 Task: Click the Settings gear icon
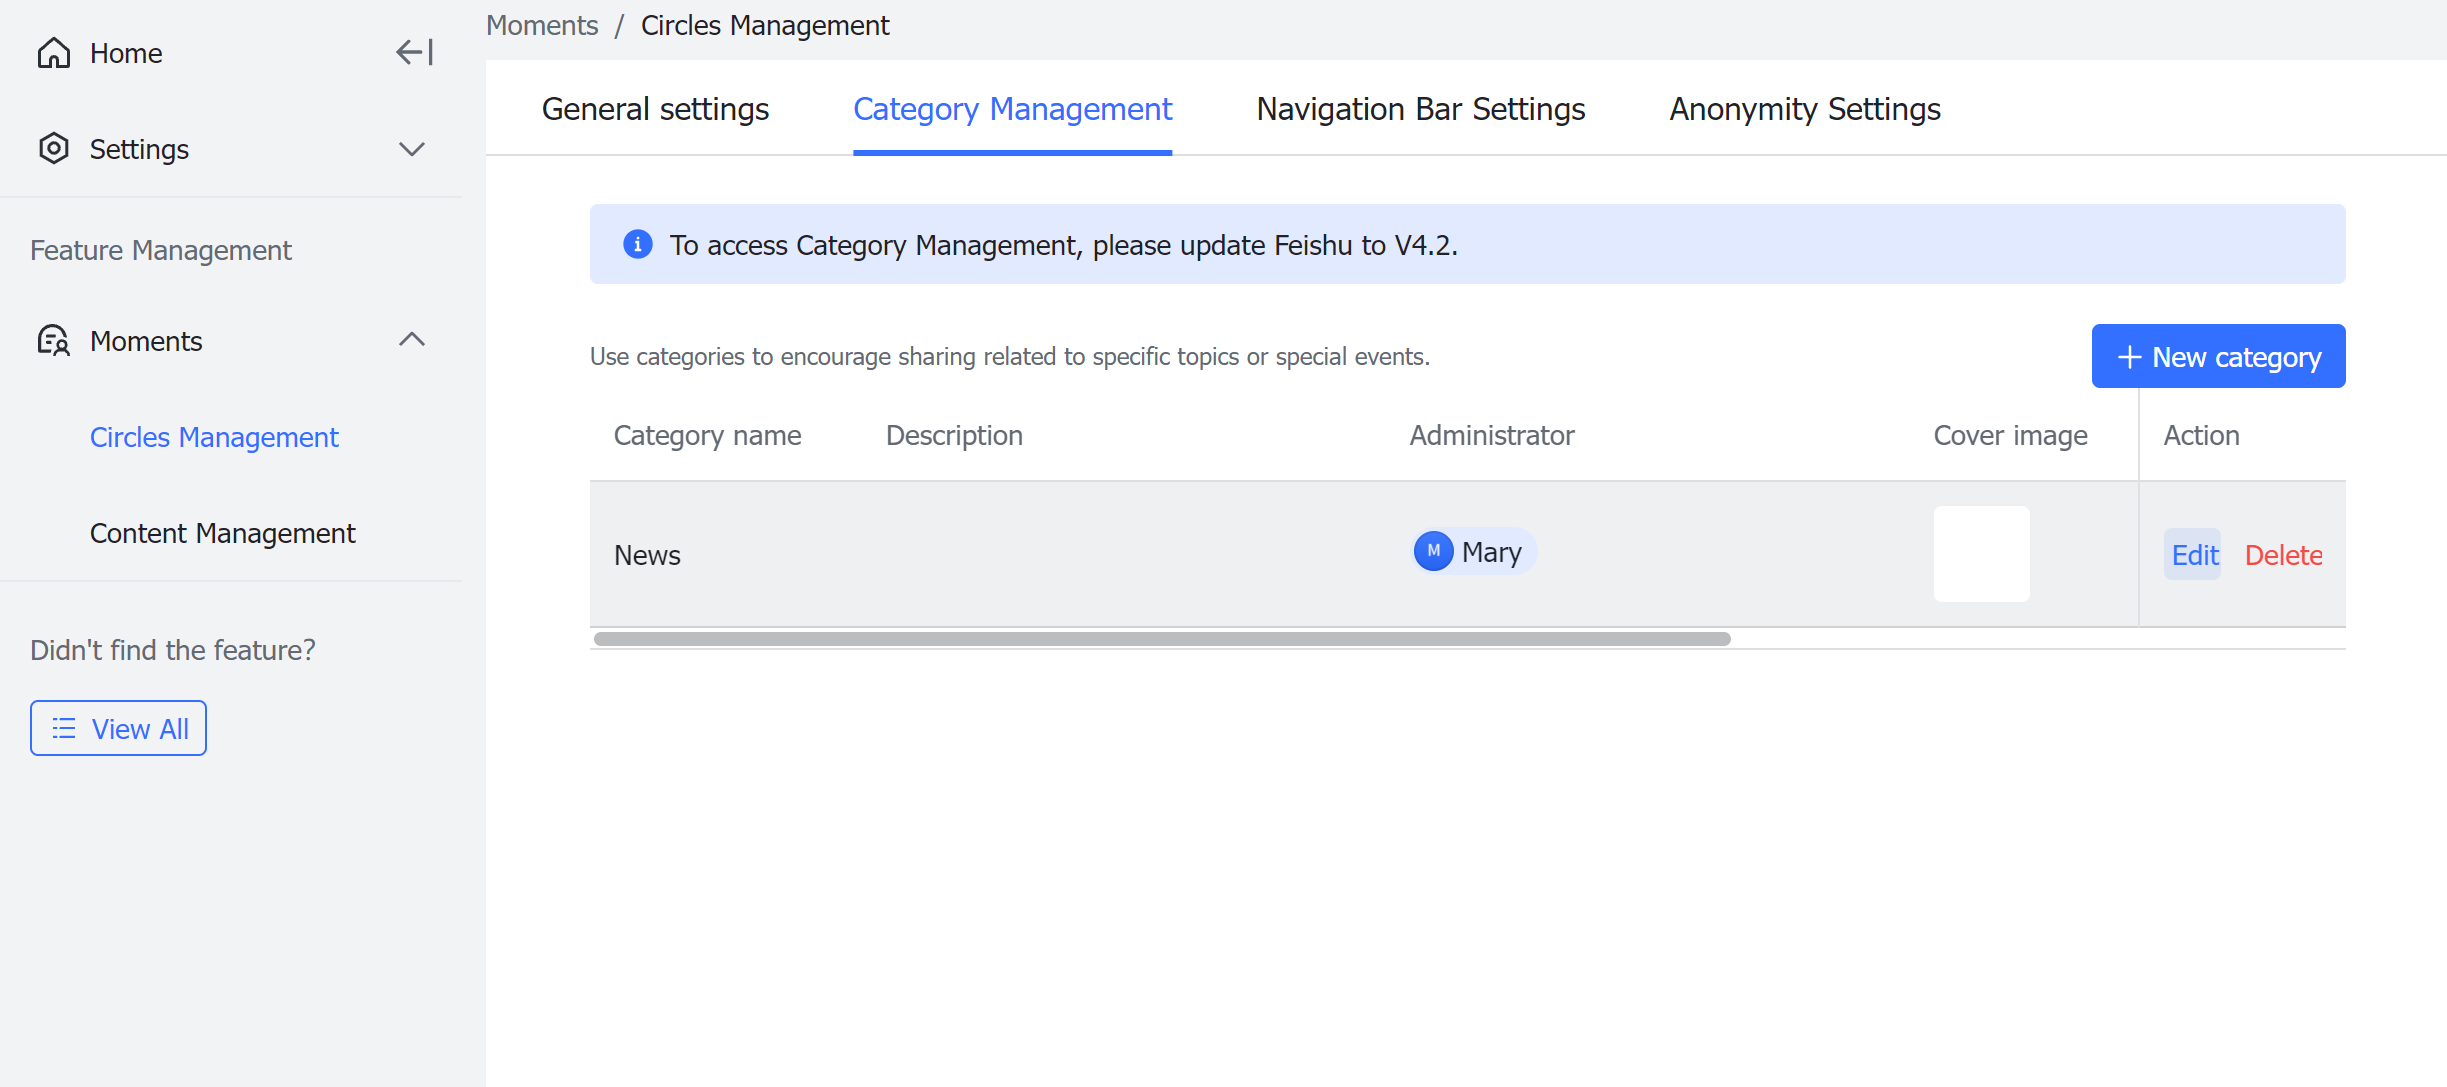[54, 148]
